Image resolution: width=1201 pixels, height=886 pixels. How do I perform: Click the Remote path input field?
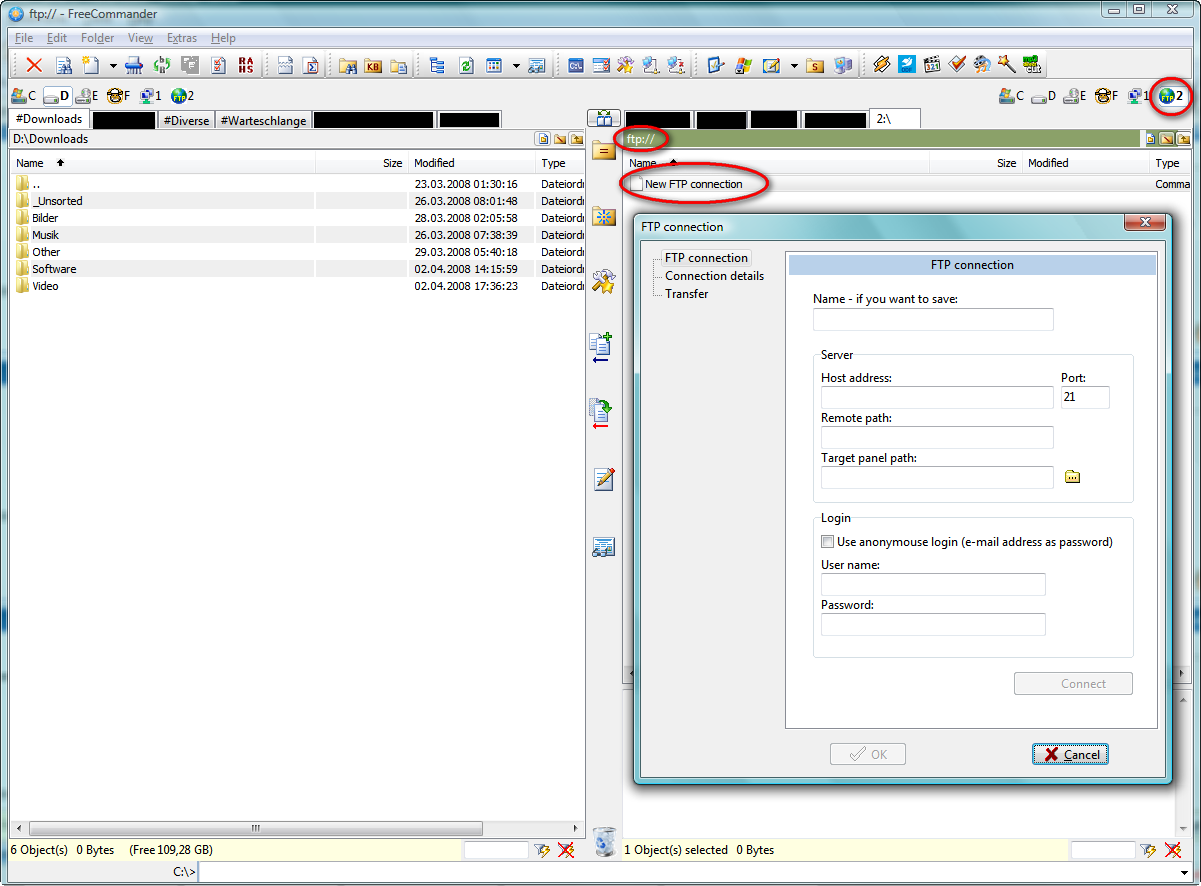click(937, 437)
